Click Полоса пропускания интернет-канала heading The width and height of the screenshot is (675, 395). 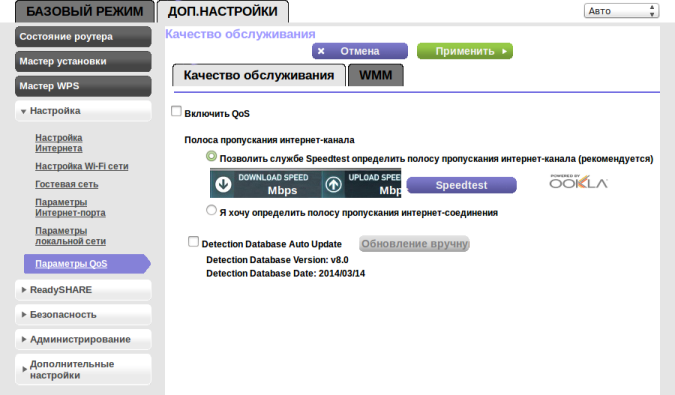pos(269,140)
